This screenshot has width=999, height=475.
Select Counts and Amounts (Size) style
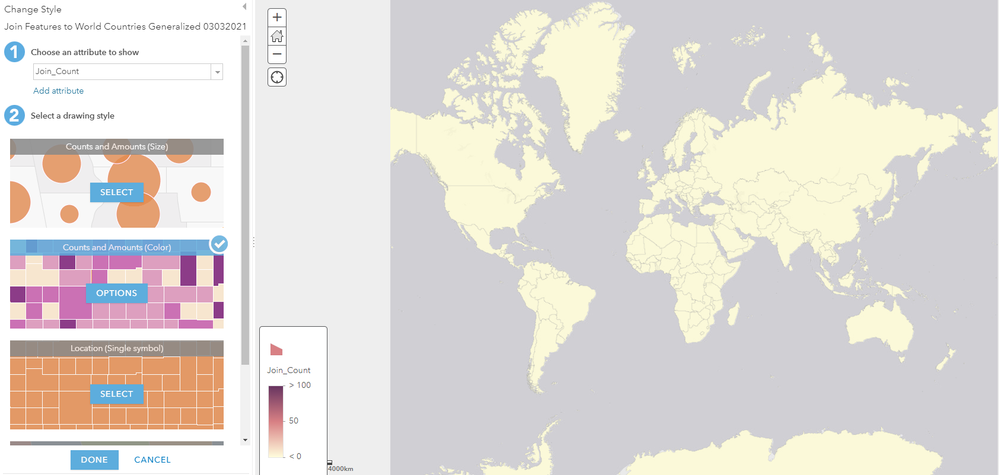click(x=117, y=192)
